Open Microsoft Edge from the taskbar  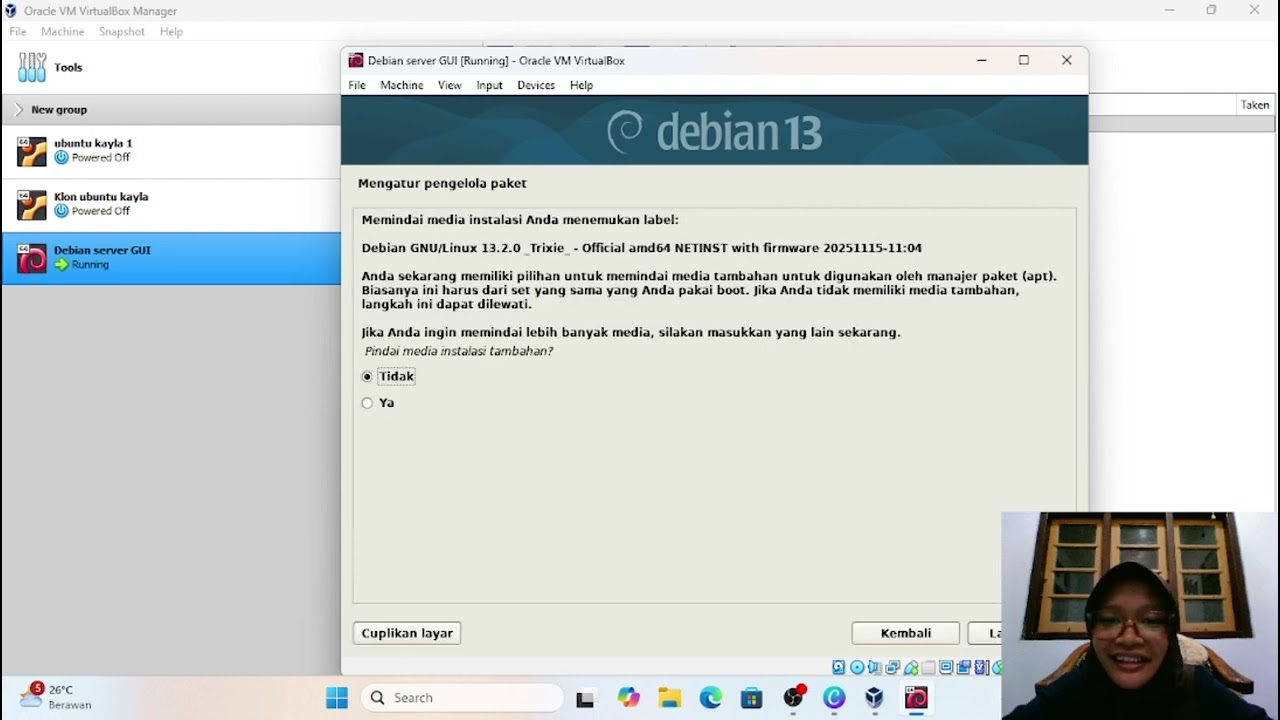[710, 698]
